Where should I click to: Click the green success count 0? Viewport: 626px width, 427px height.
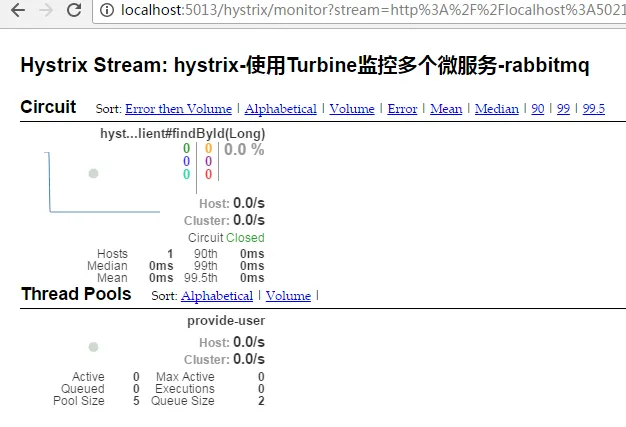[x=186, y=148]
